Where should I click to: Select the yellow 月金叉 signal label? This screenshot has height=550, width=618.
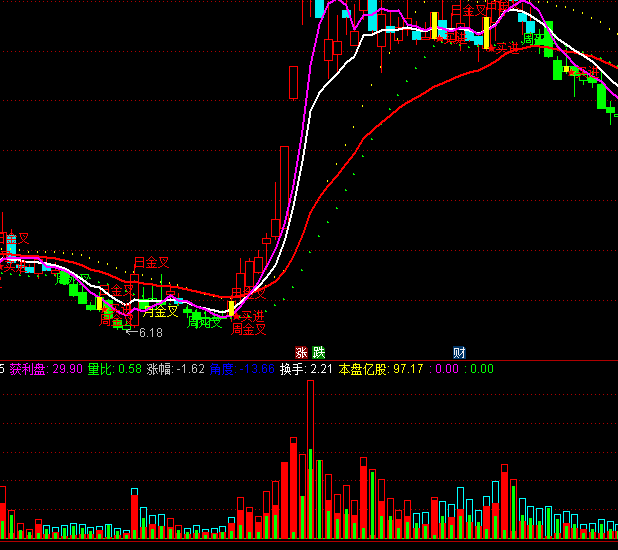160,312
